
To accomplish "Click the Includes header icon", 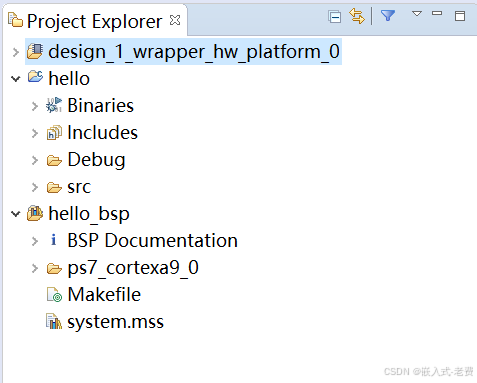I will point(54,133).
